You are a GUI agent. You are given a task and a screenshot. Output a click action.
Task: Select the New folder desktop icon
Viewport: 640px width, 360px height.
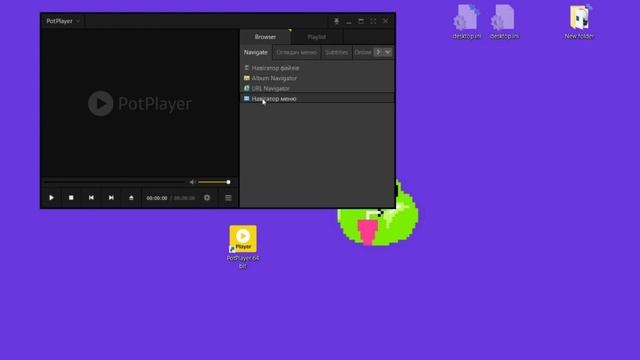(579, 22)
